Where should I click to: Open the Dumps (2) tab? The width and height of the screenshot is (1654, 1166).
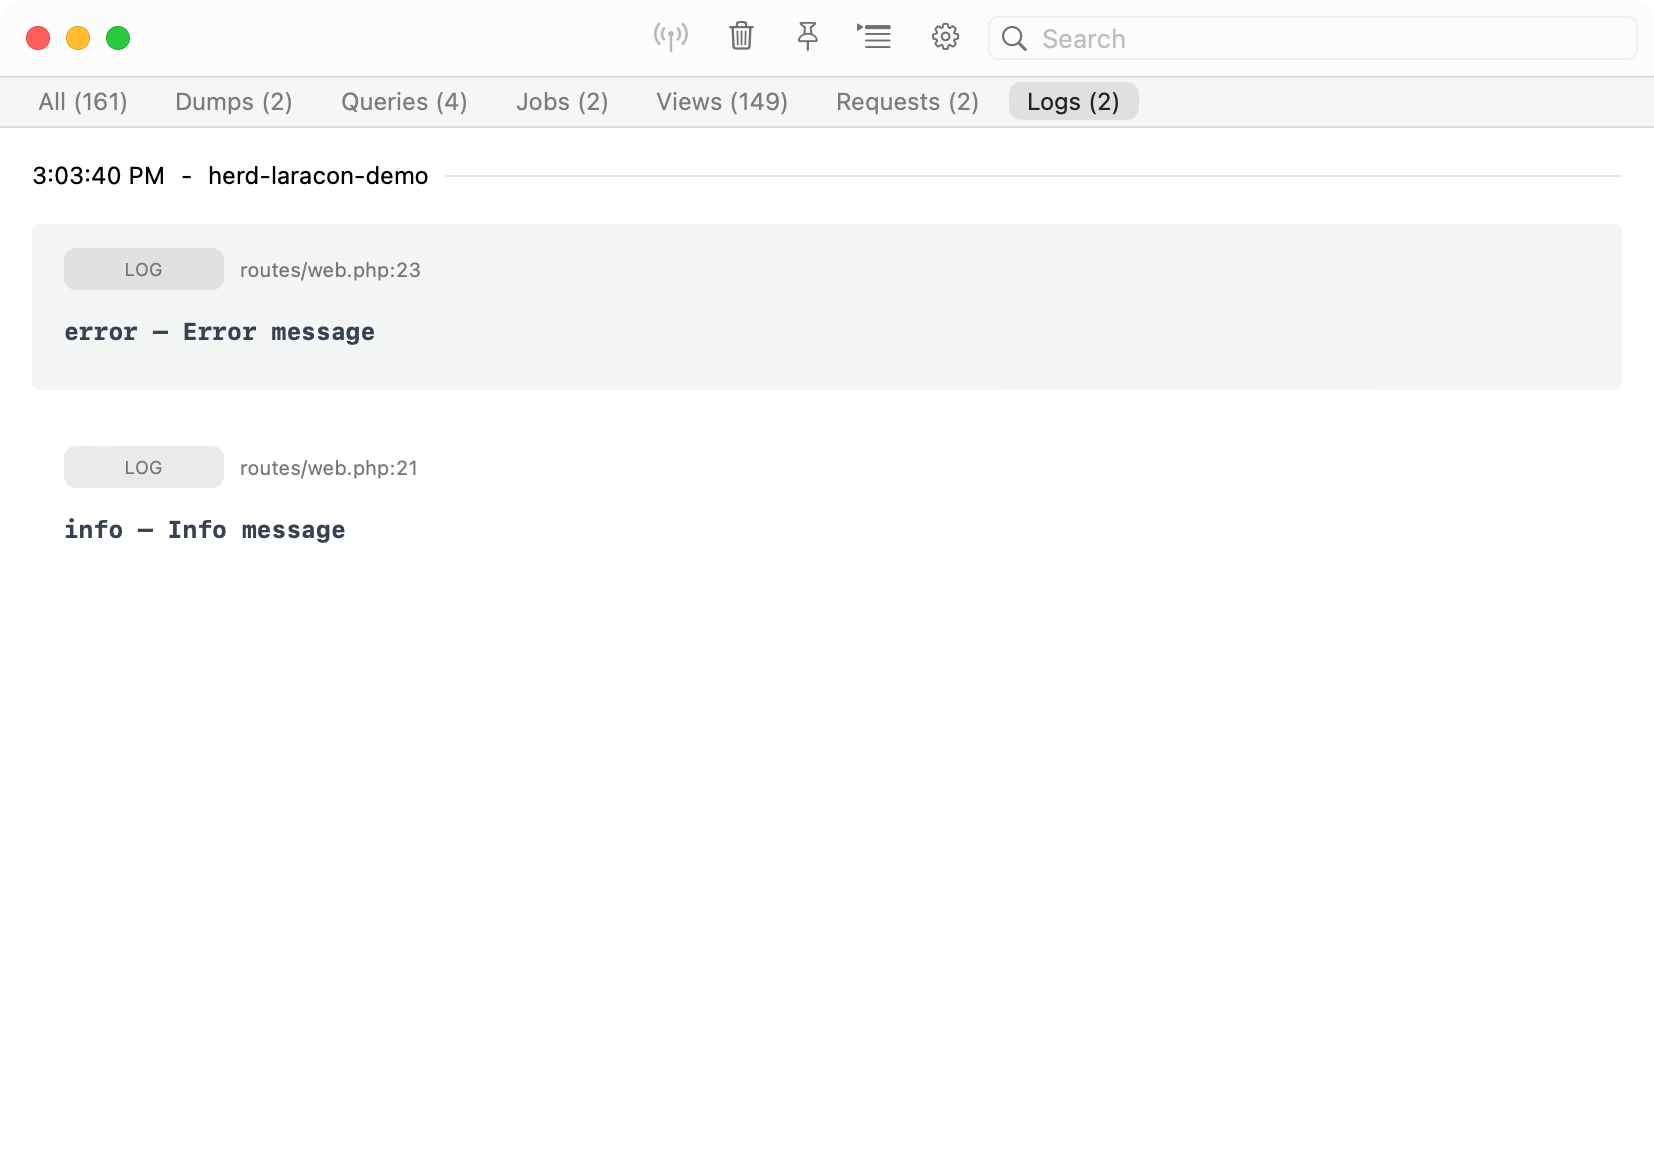[233, 102]
